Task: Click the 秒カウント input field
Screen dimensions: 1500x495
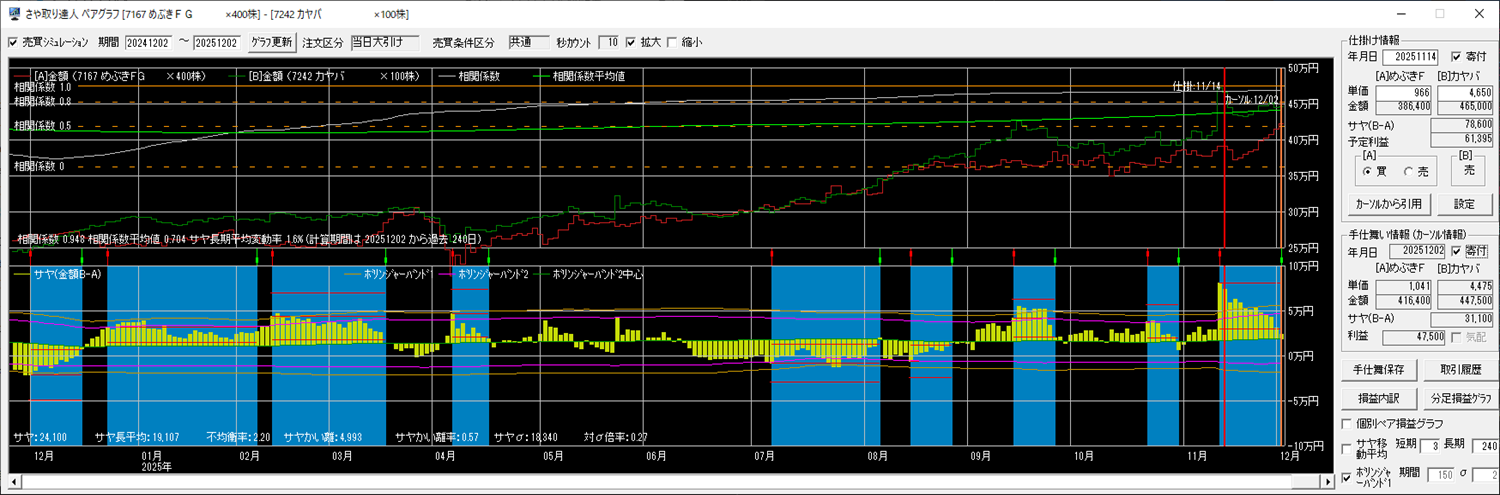Action: point(608,43)
